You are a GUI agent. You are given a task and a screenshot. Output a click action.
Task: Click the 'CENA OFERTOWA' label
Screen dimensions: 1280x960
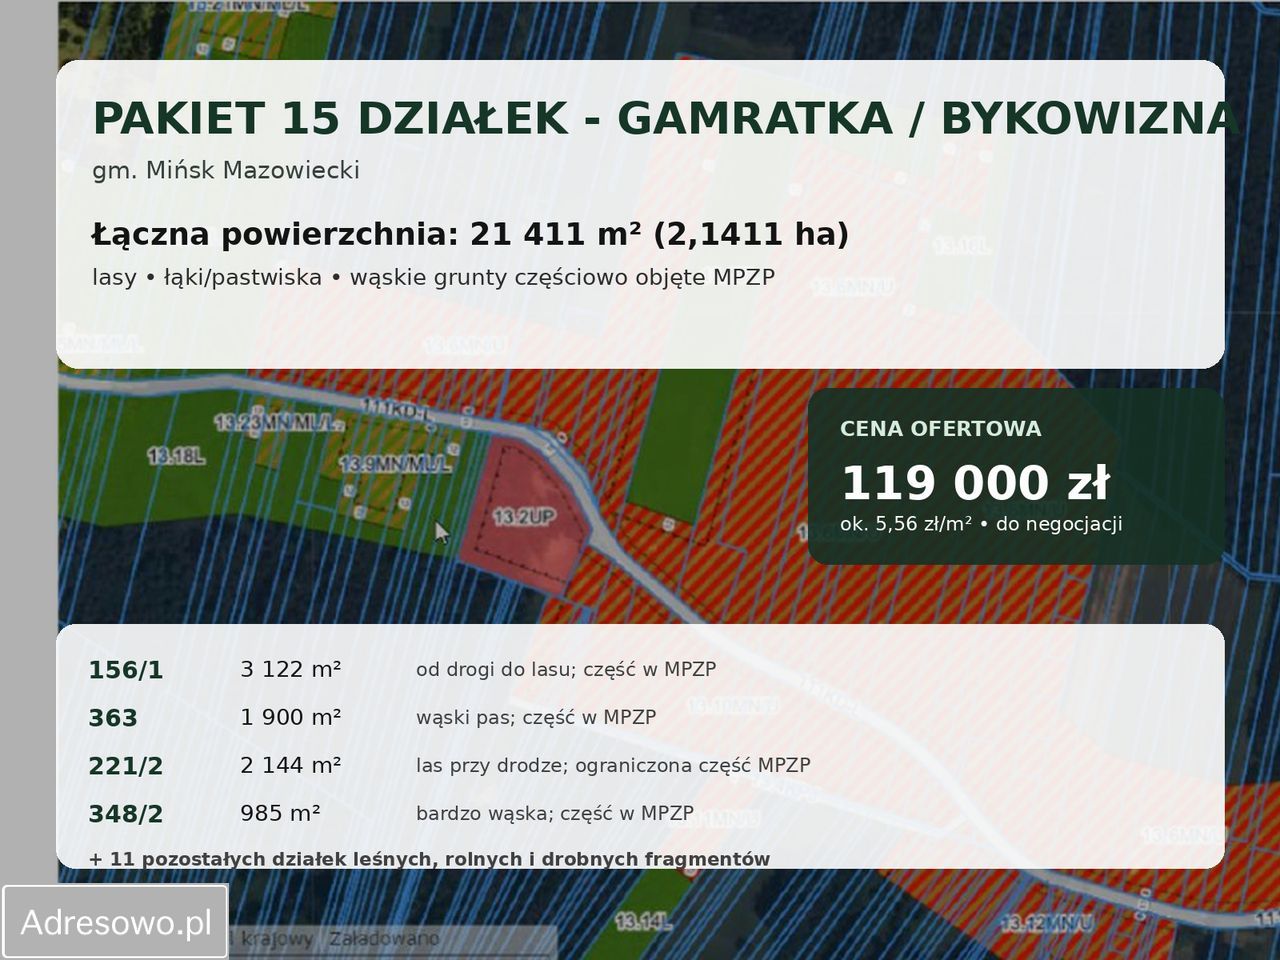pos(940,429)
